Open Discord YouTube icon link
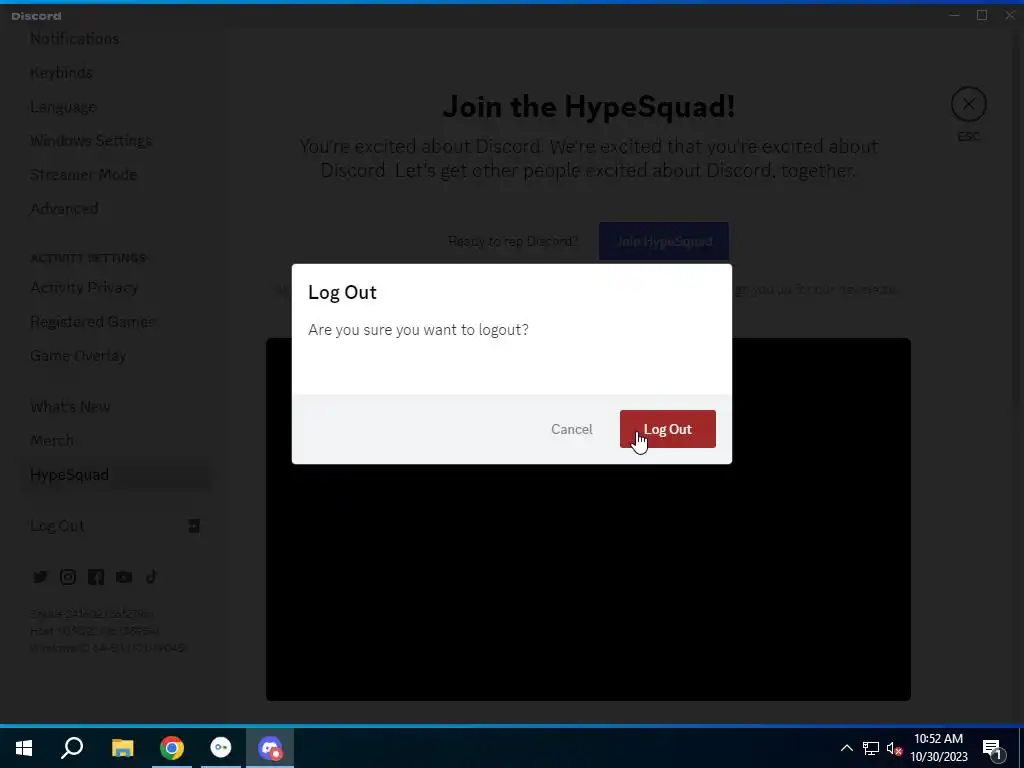Image resolution: width=1024 pixels, height=768 pixels. click(x=124, y=577)
